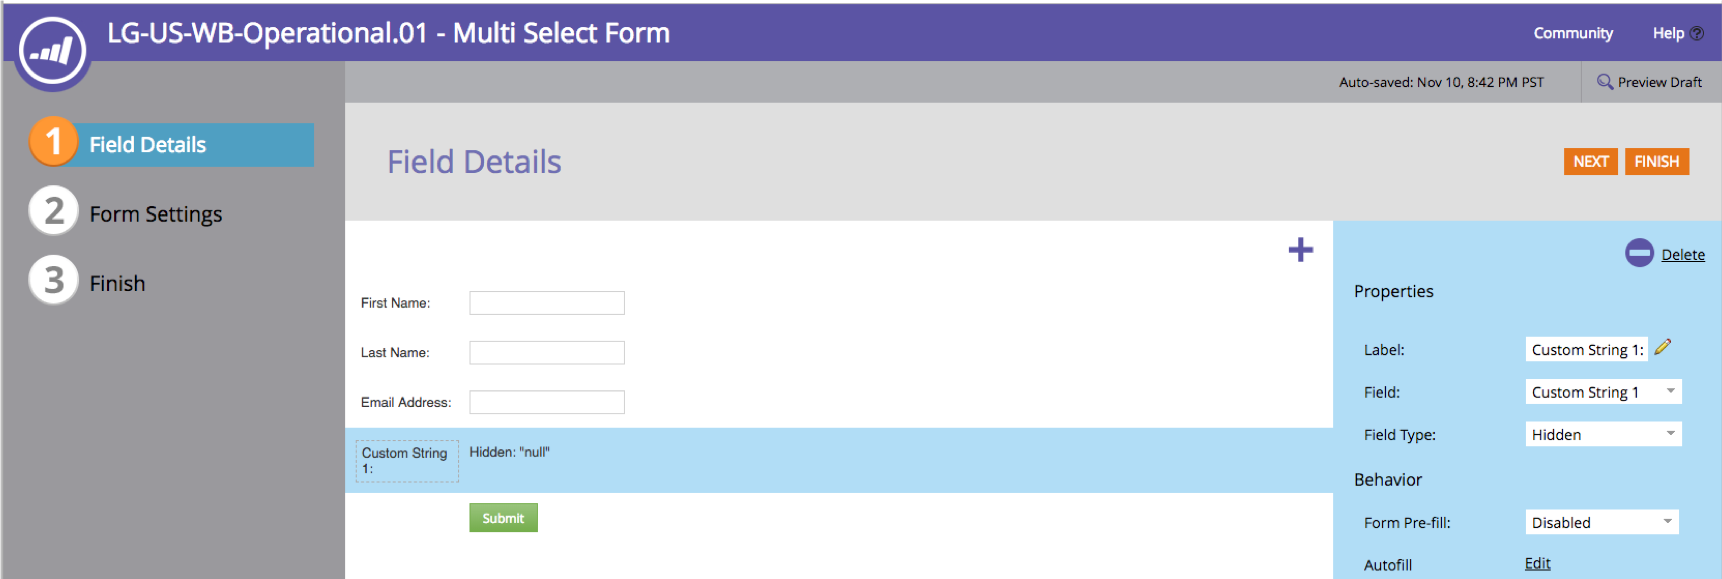Click step 3 circle icon

click(x=54, y=280)
